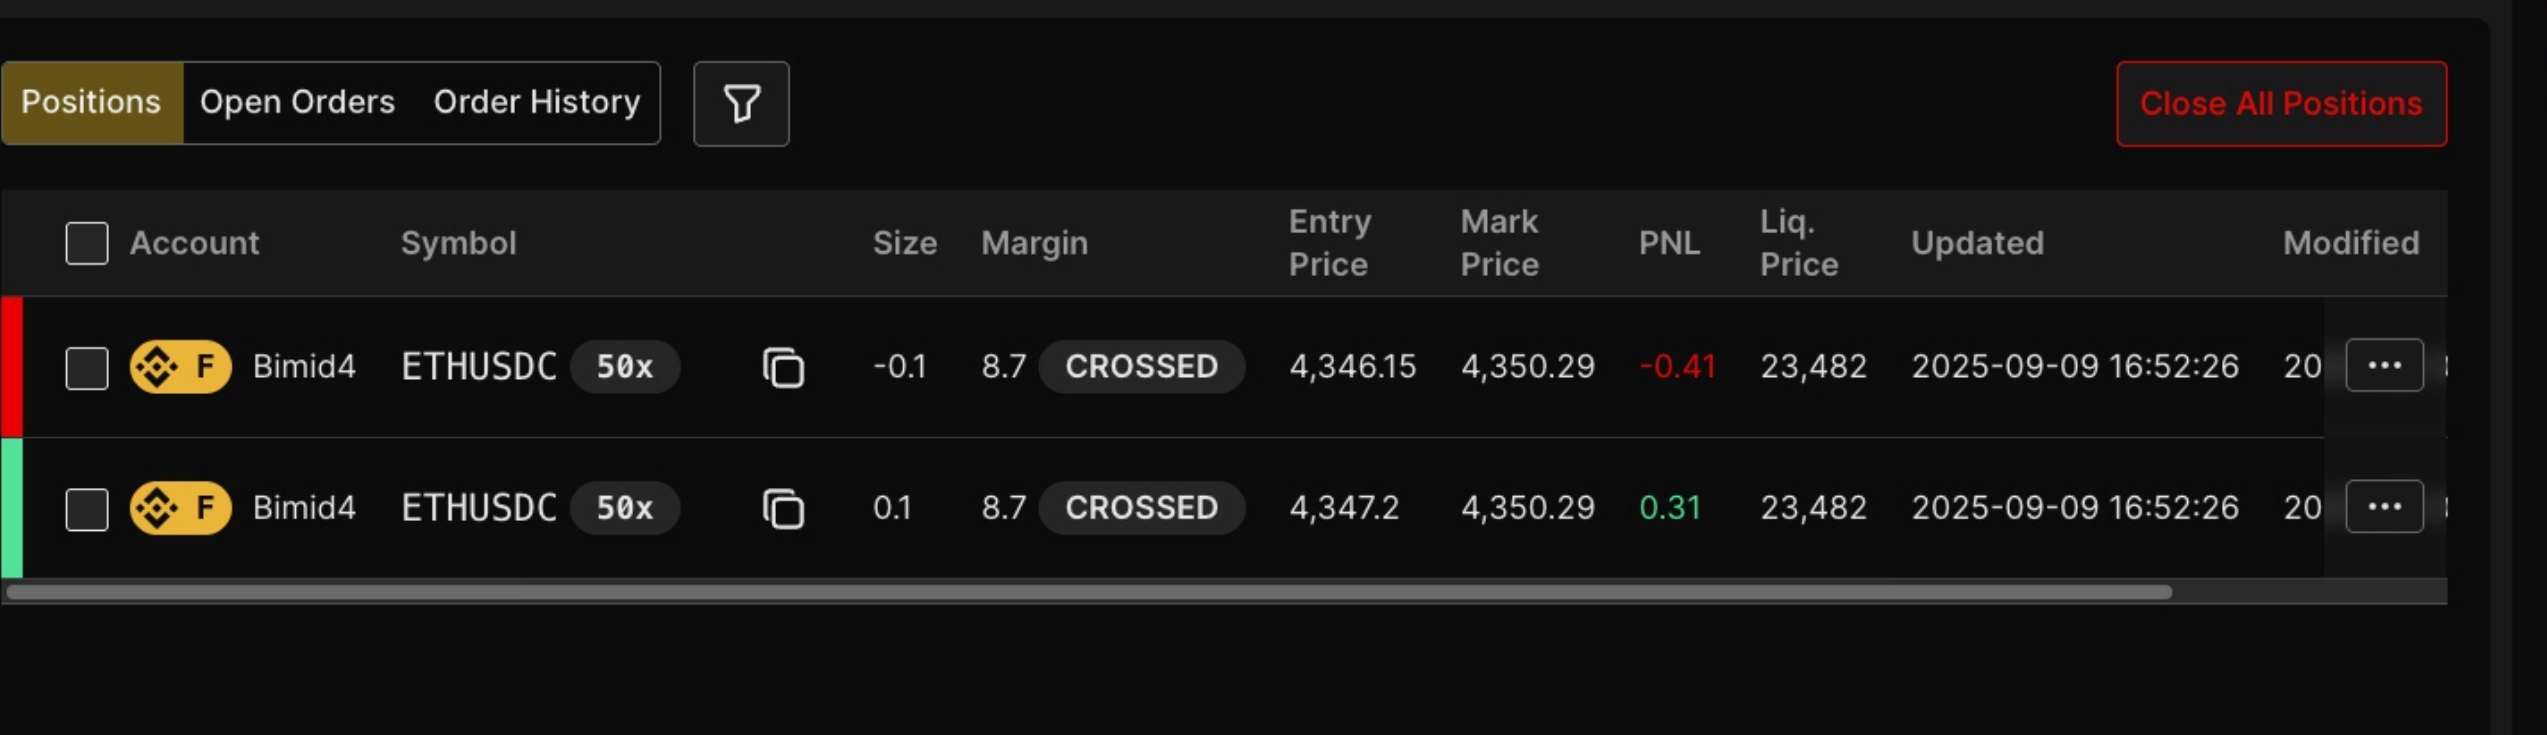Select the Positions tab
The height and width of the screenshot is (735, 2547).
(x=91, y=102)
